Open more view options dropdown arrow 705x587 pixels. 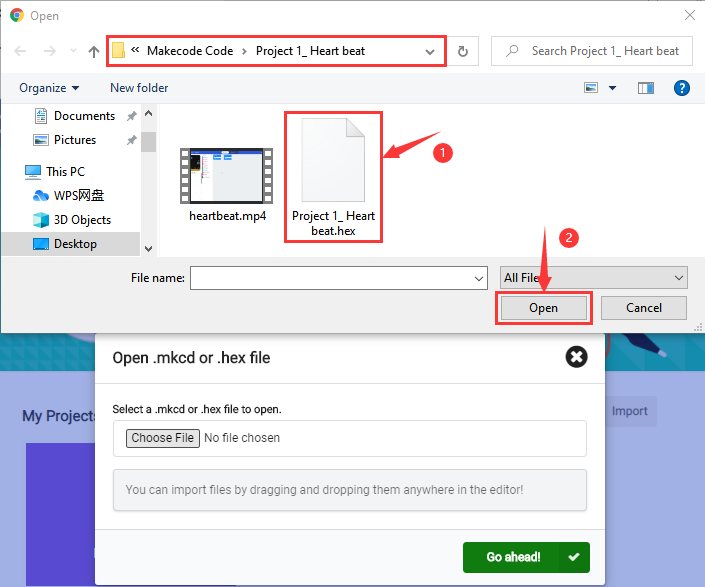tap(612, 88)
